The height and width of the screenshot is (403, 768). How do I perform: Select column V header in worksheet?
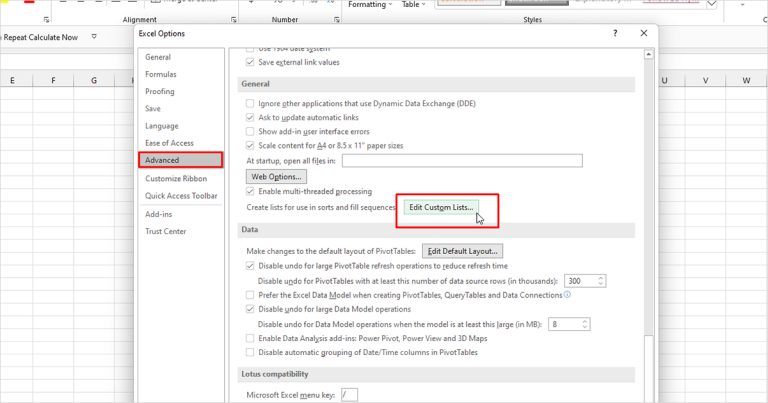click(x=705, y=80)
